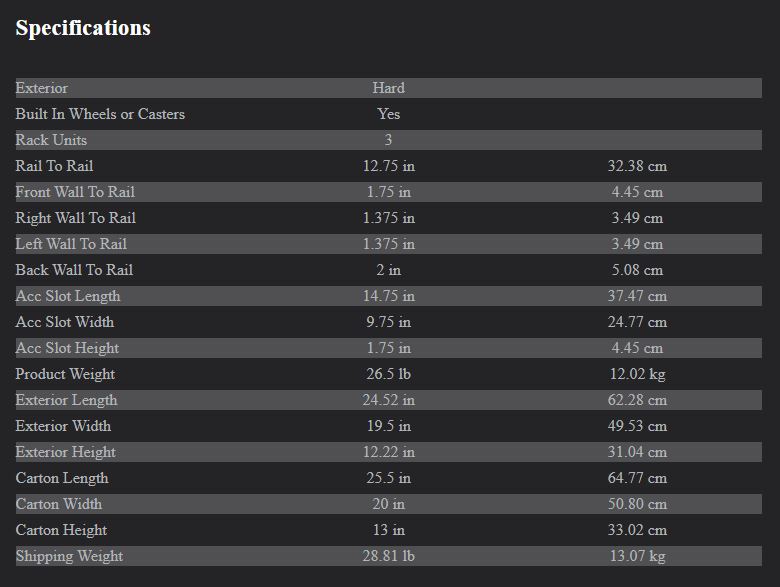Click Product Weight 12.02 kg value
The width and height of the screenshot is (780, 587).
tap(637, 374)
